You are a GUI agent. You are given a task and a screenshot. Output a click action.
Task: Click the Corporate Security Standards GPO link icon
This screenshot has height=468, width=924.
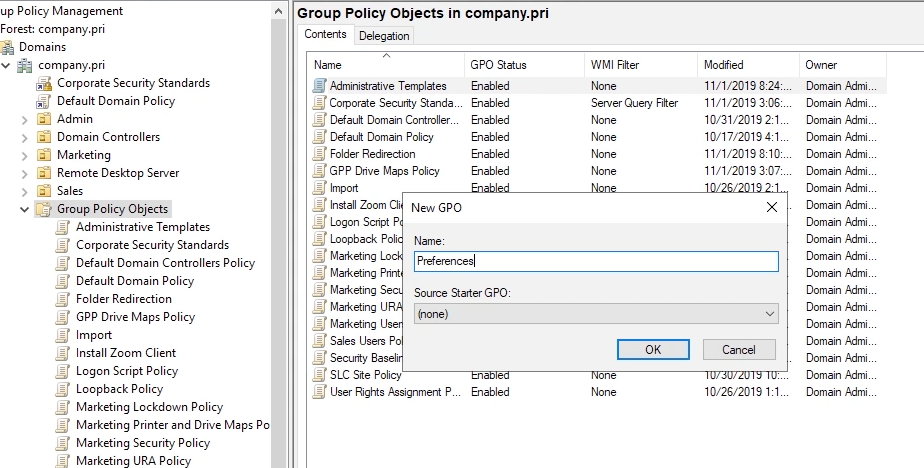click(x=43, y=83)
